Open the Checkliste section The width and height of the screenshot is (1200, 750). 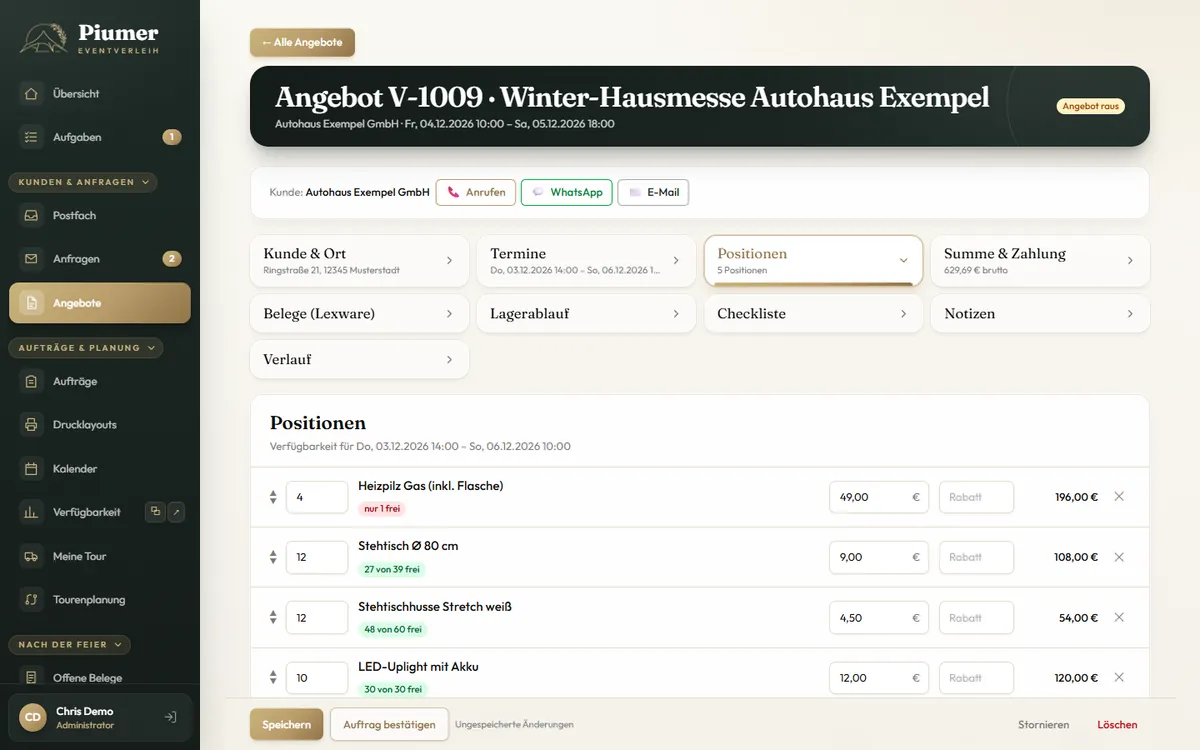coord(813,314)
